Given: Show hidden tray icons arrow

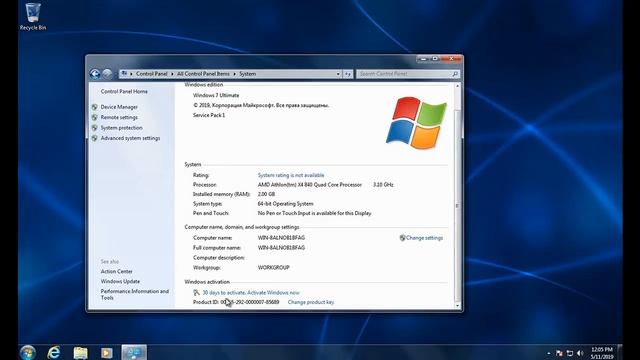Looking at the screenshot, I should coord(549,353).
